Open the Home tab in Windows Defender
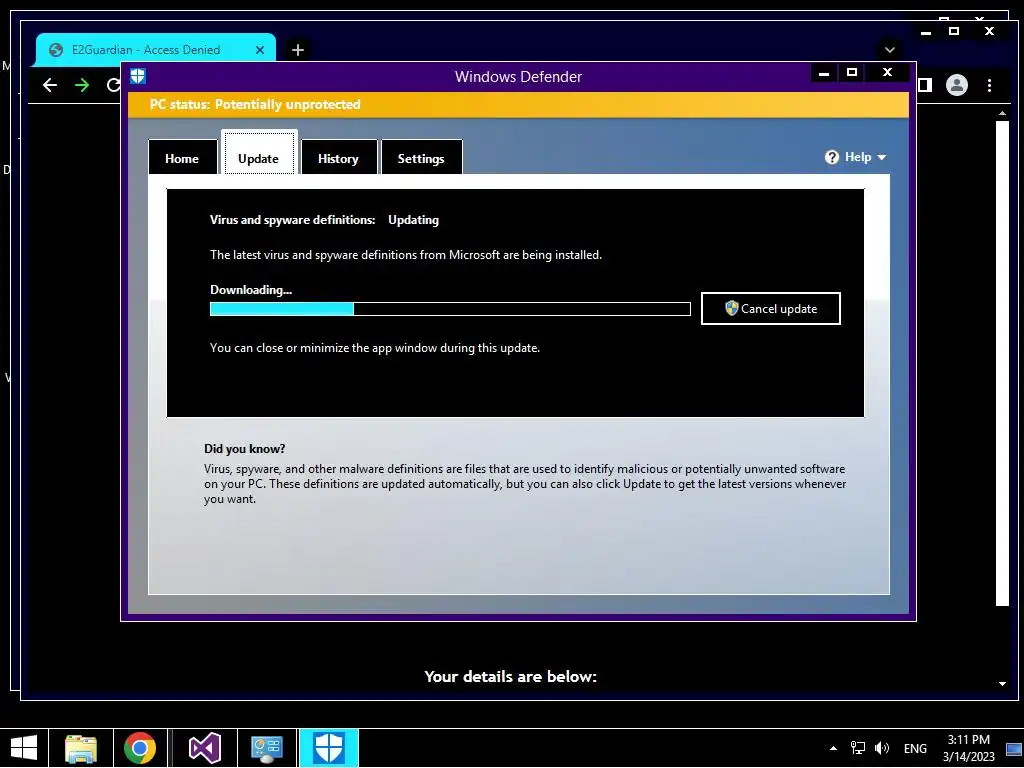This screenshot has width=1024, height=768. pos(182,157)
